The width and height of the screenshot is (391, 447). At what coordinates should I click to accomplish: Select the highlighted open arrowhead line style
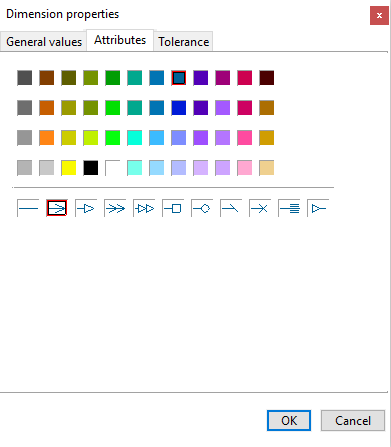pyautogui.click(x=57, y=208)
